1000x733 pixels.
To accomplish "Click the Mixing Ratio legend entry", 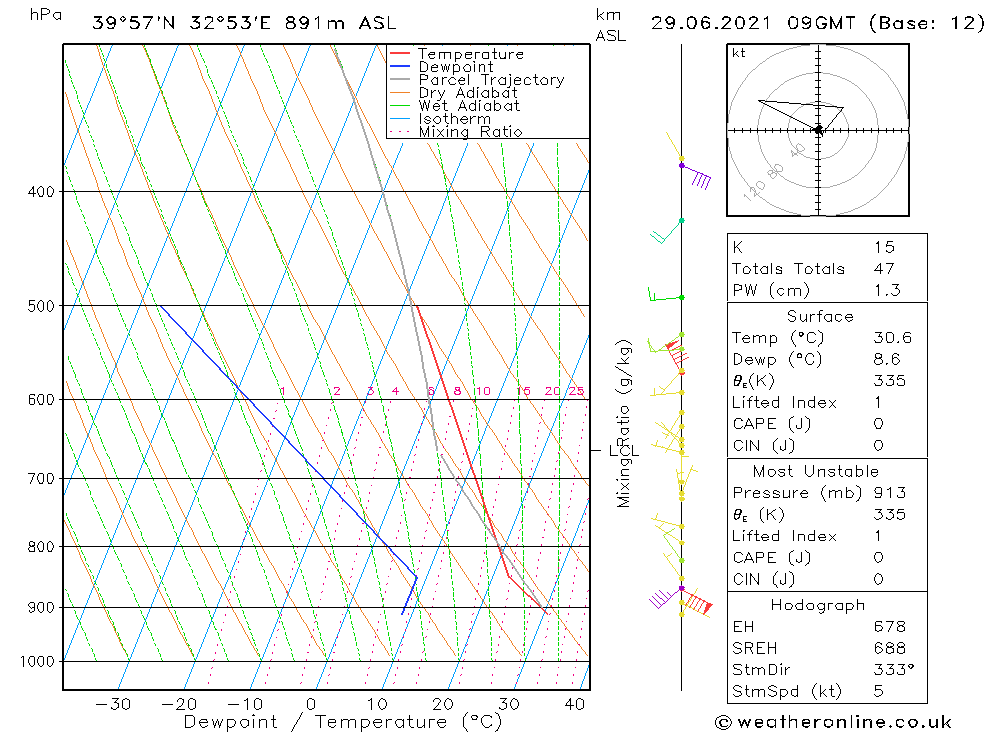I will pyautogui.click(x=470, y=132).
